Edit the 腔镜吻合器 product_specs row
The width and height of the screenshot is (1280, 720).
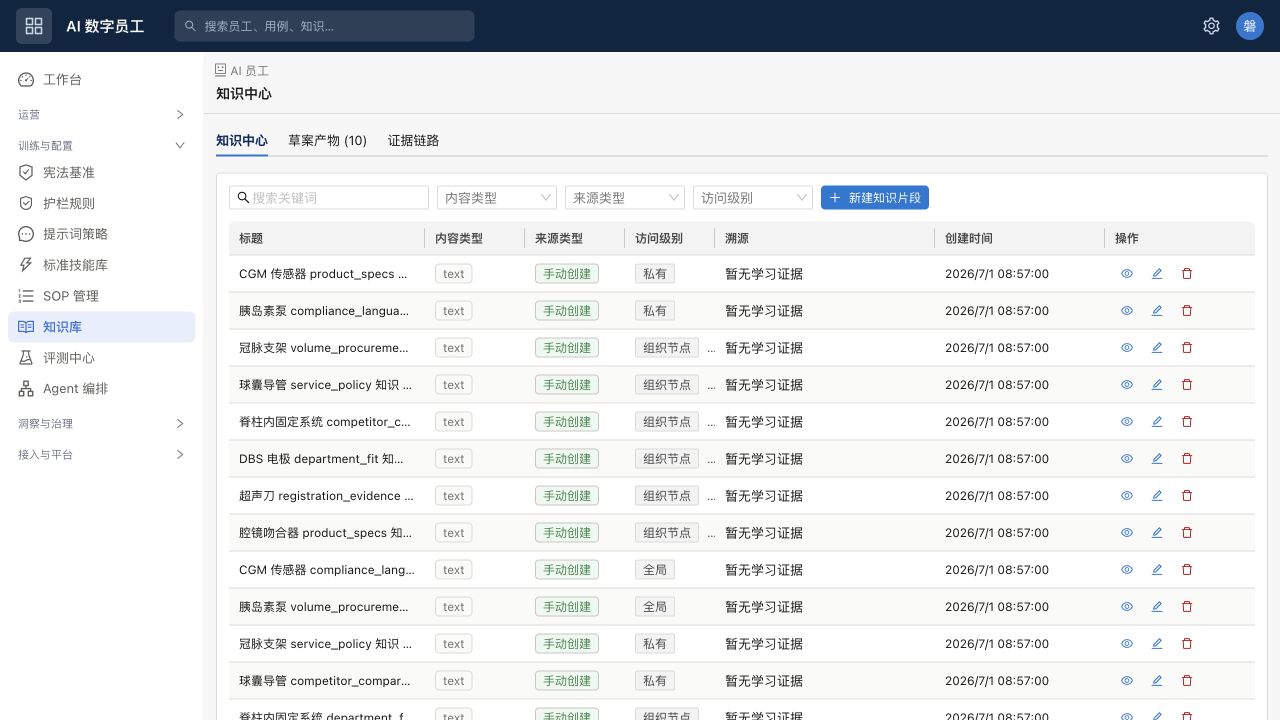click(x=1157, y=533)
